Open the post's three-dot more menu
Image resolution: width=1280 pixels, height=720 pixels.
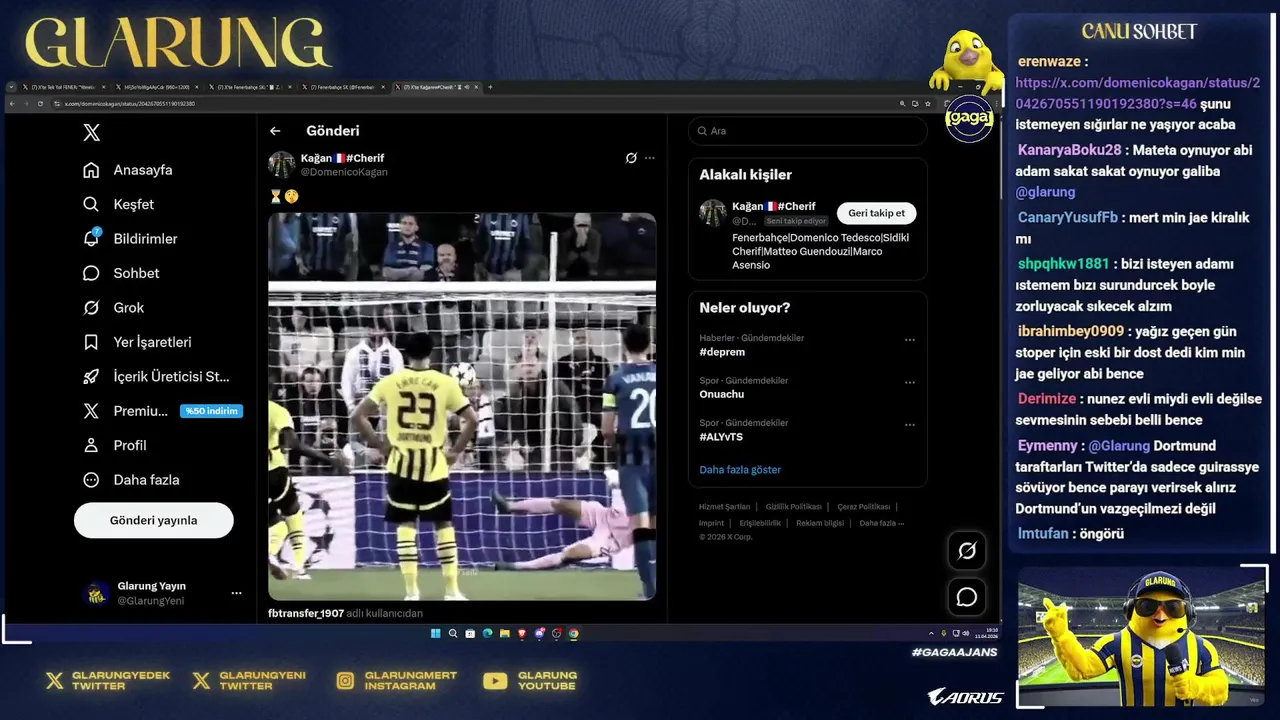[650, 158]
